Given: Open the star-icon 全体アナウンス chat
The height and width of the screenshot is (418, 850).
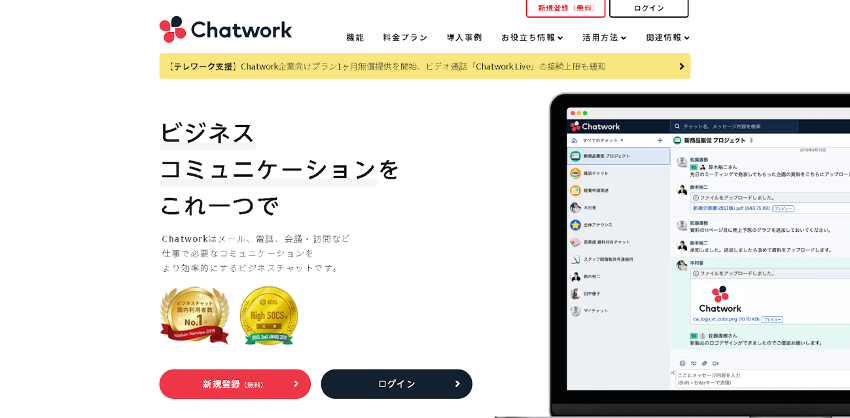Looking at the screenshot, I should pos(619,225).
